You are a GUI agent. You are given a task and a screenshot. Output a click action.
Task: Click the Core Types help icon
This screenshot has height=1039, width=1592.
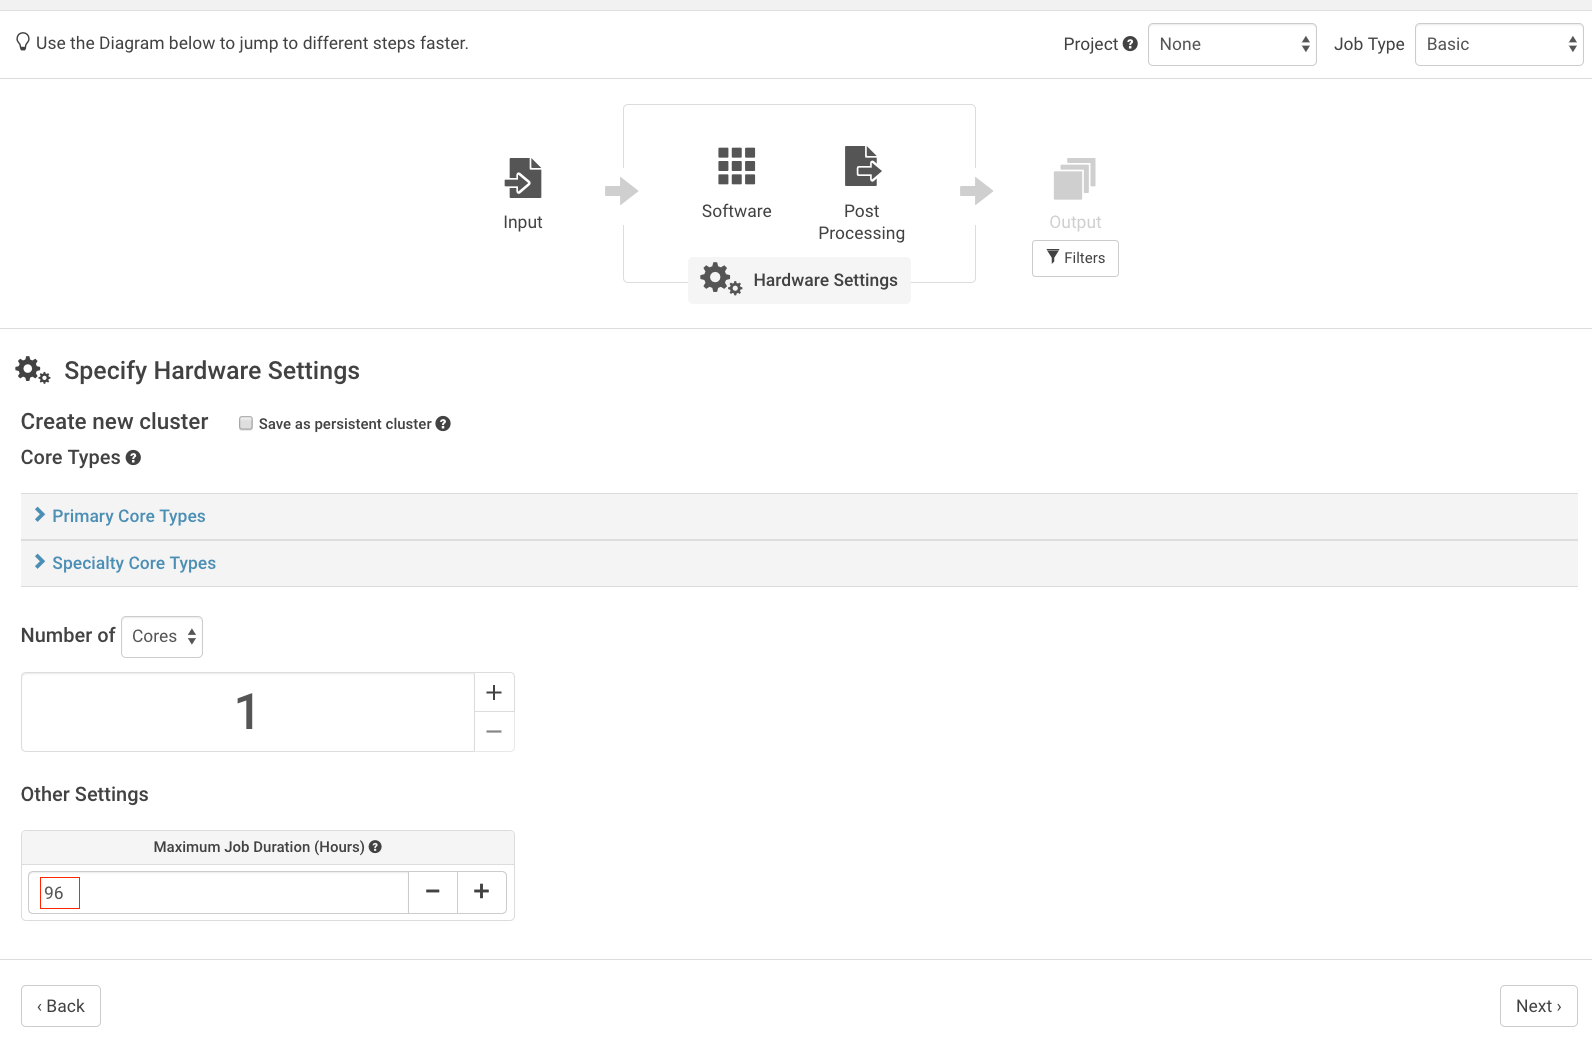point(133,458)
